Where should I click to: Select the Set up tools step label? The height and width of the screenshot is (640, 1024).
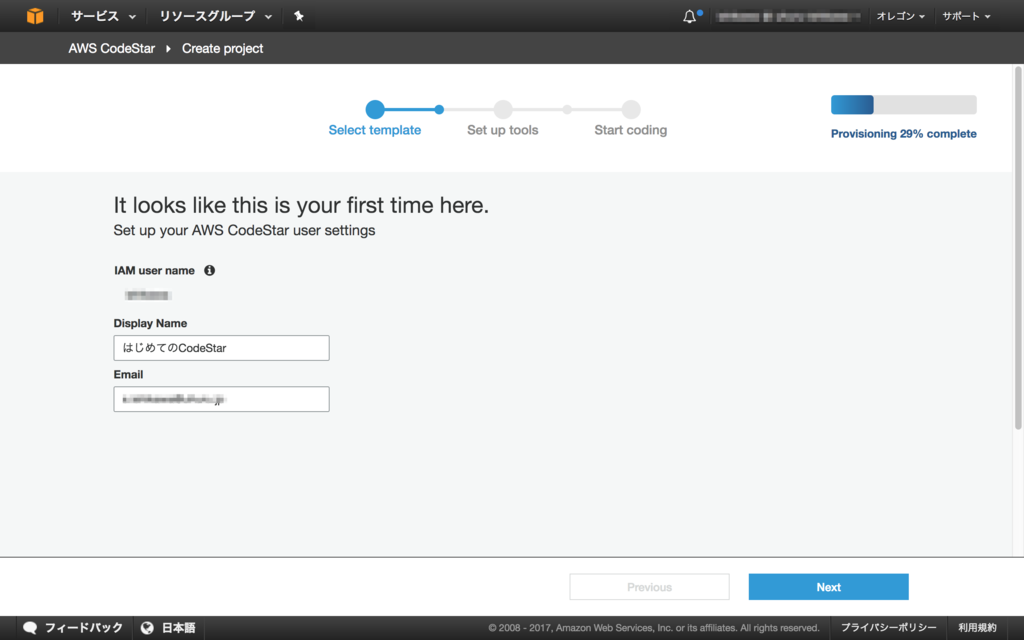click(503, 130)
